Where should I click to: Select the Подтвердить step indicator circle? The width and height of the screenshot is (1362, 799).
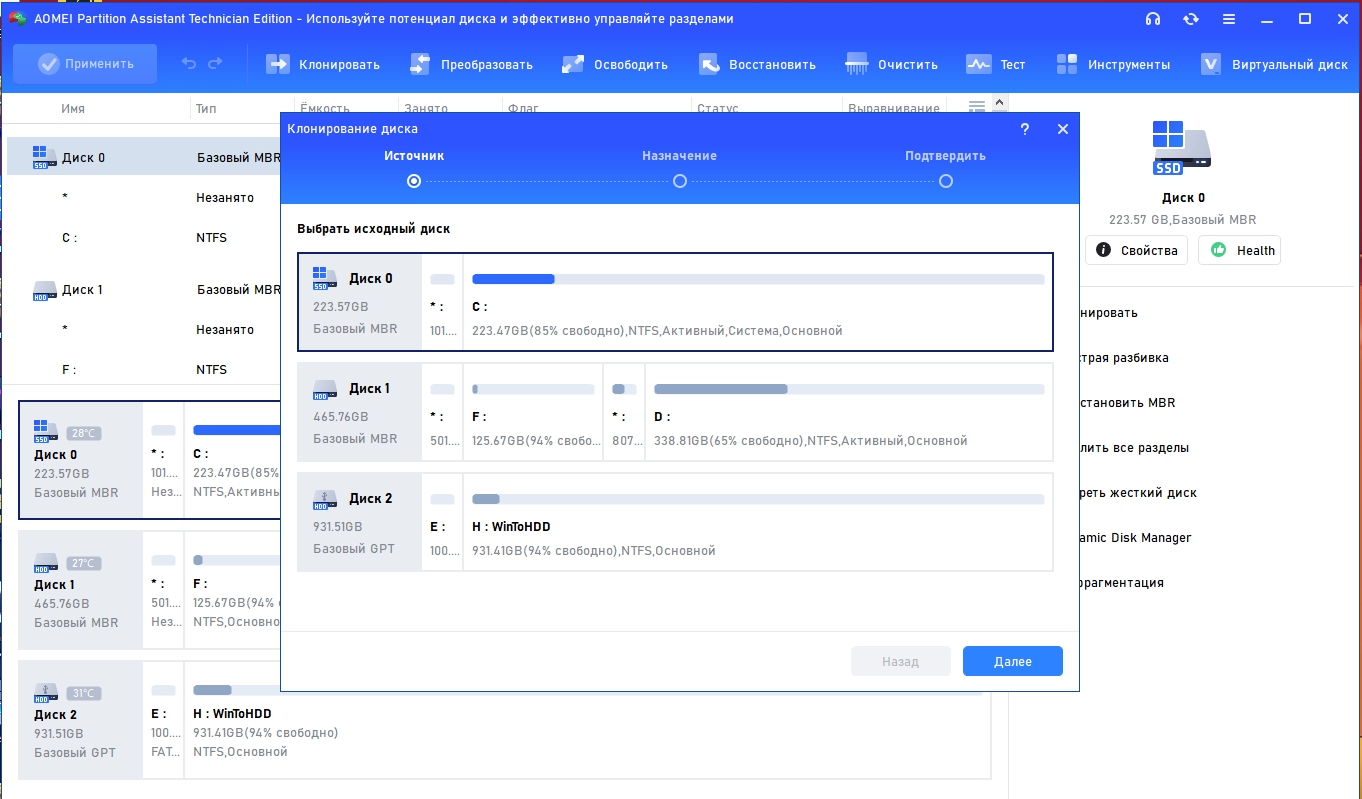pos(946,181)
